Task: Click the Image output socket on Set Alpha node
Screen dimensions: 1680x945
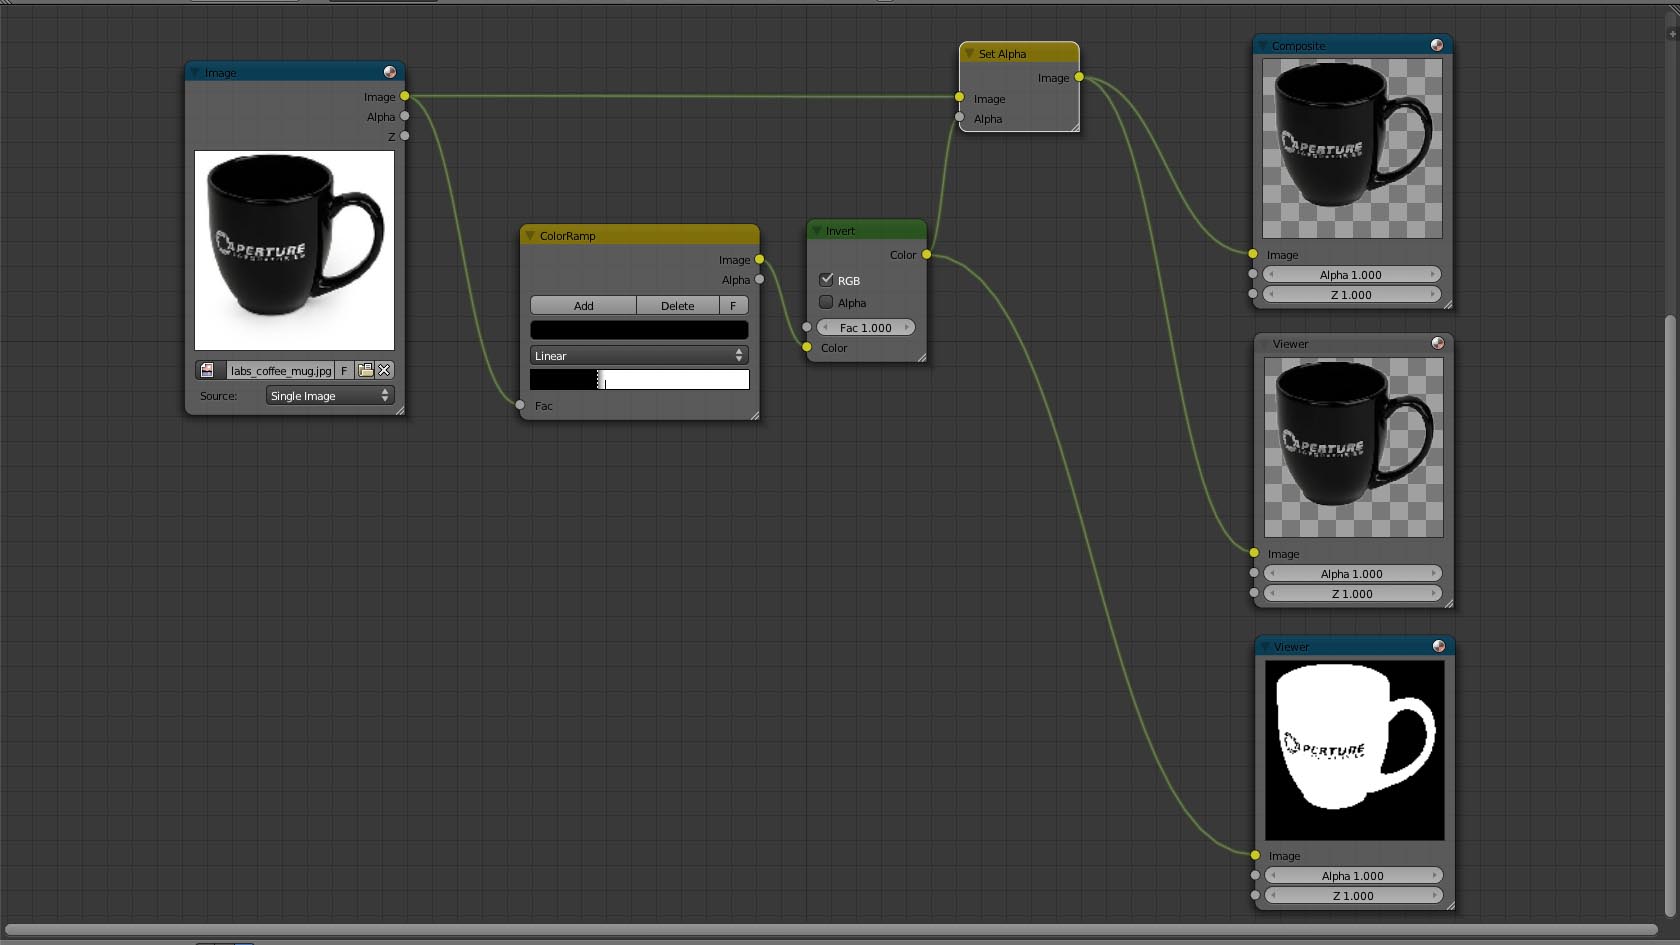Action: pos(1079,77)
